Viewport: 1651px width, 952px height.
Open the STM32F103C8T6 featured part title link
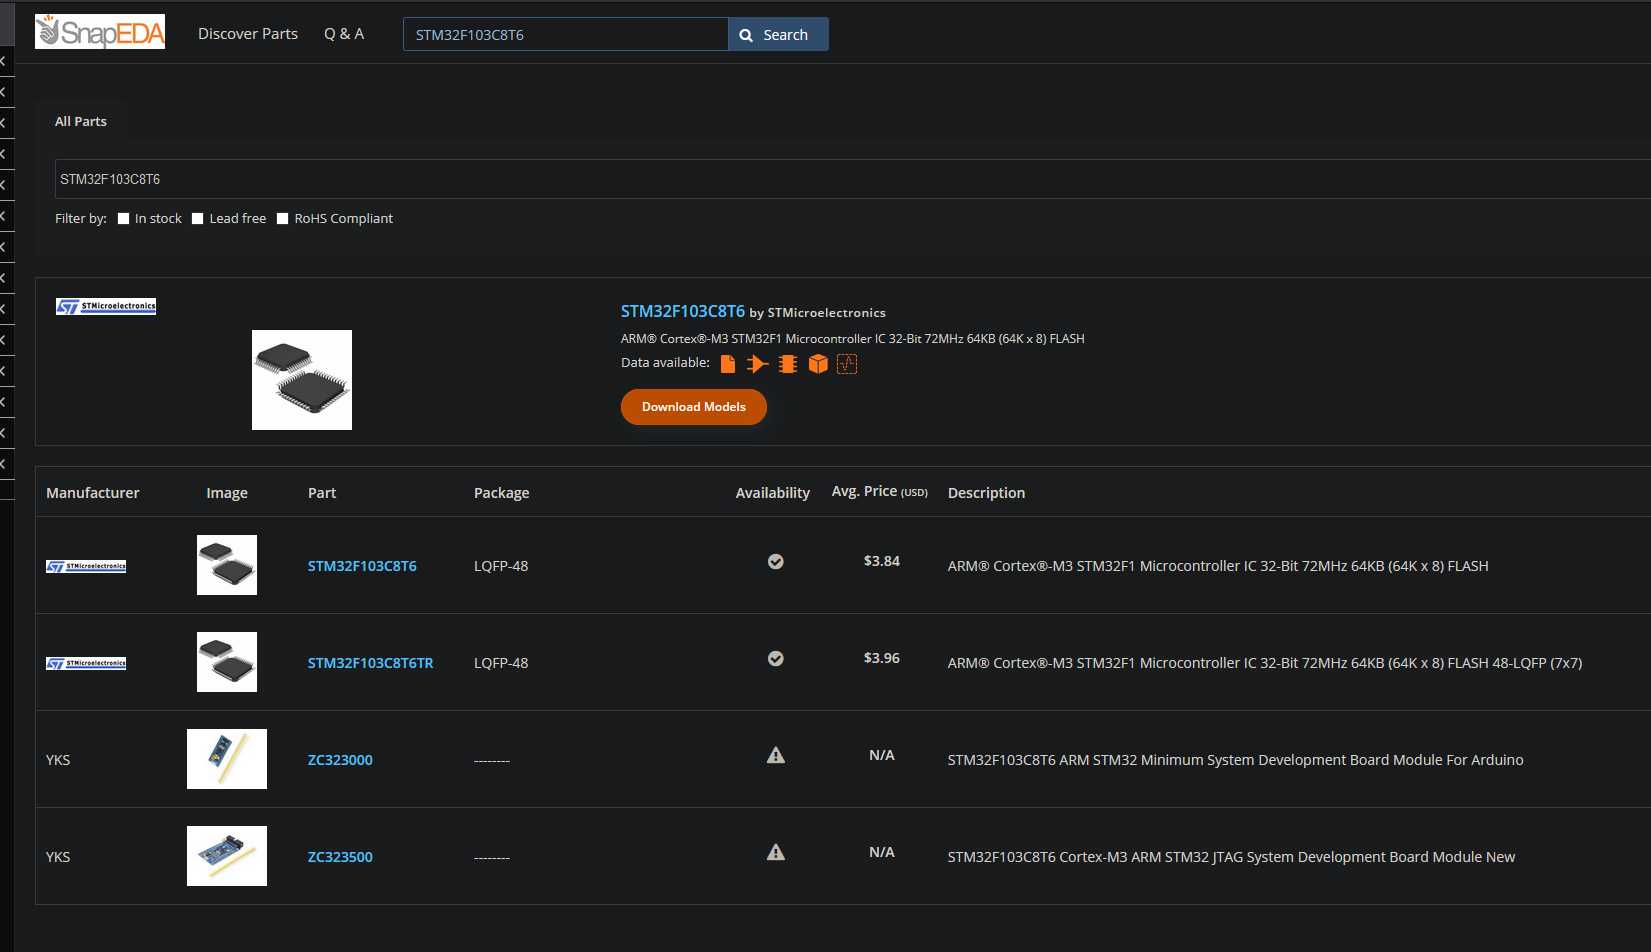tap(683, 311)
